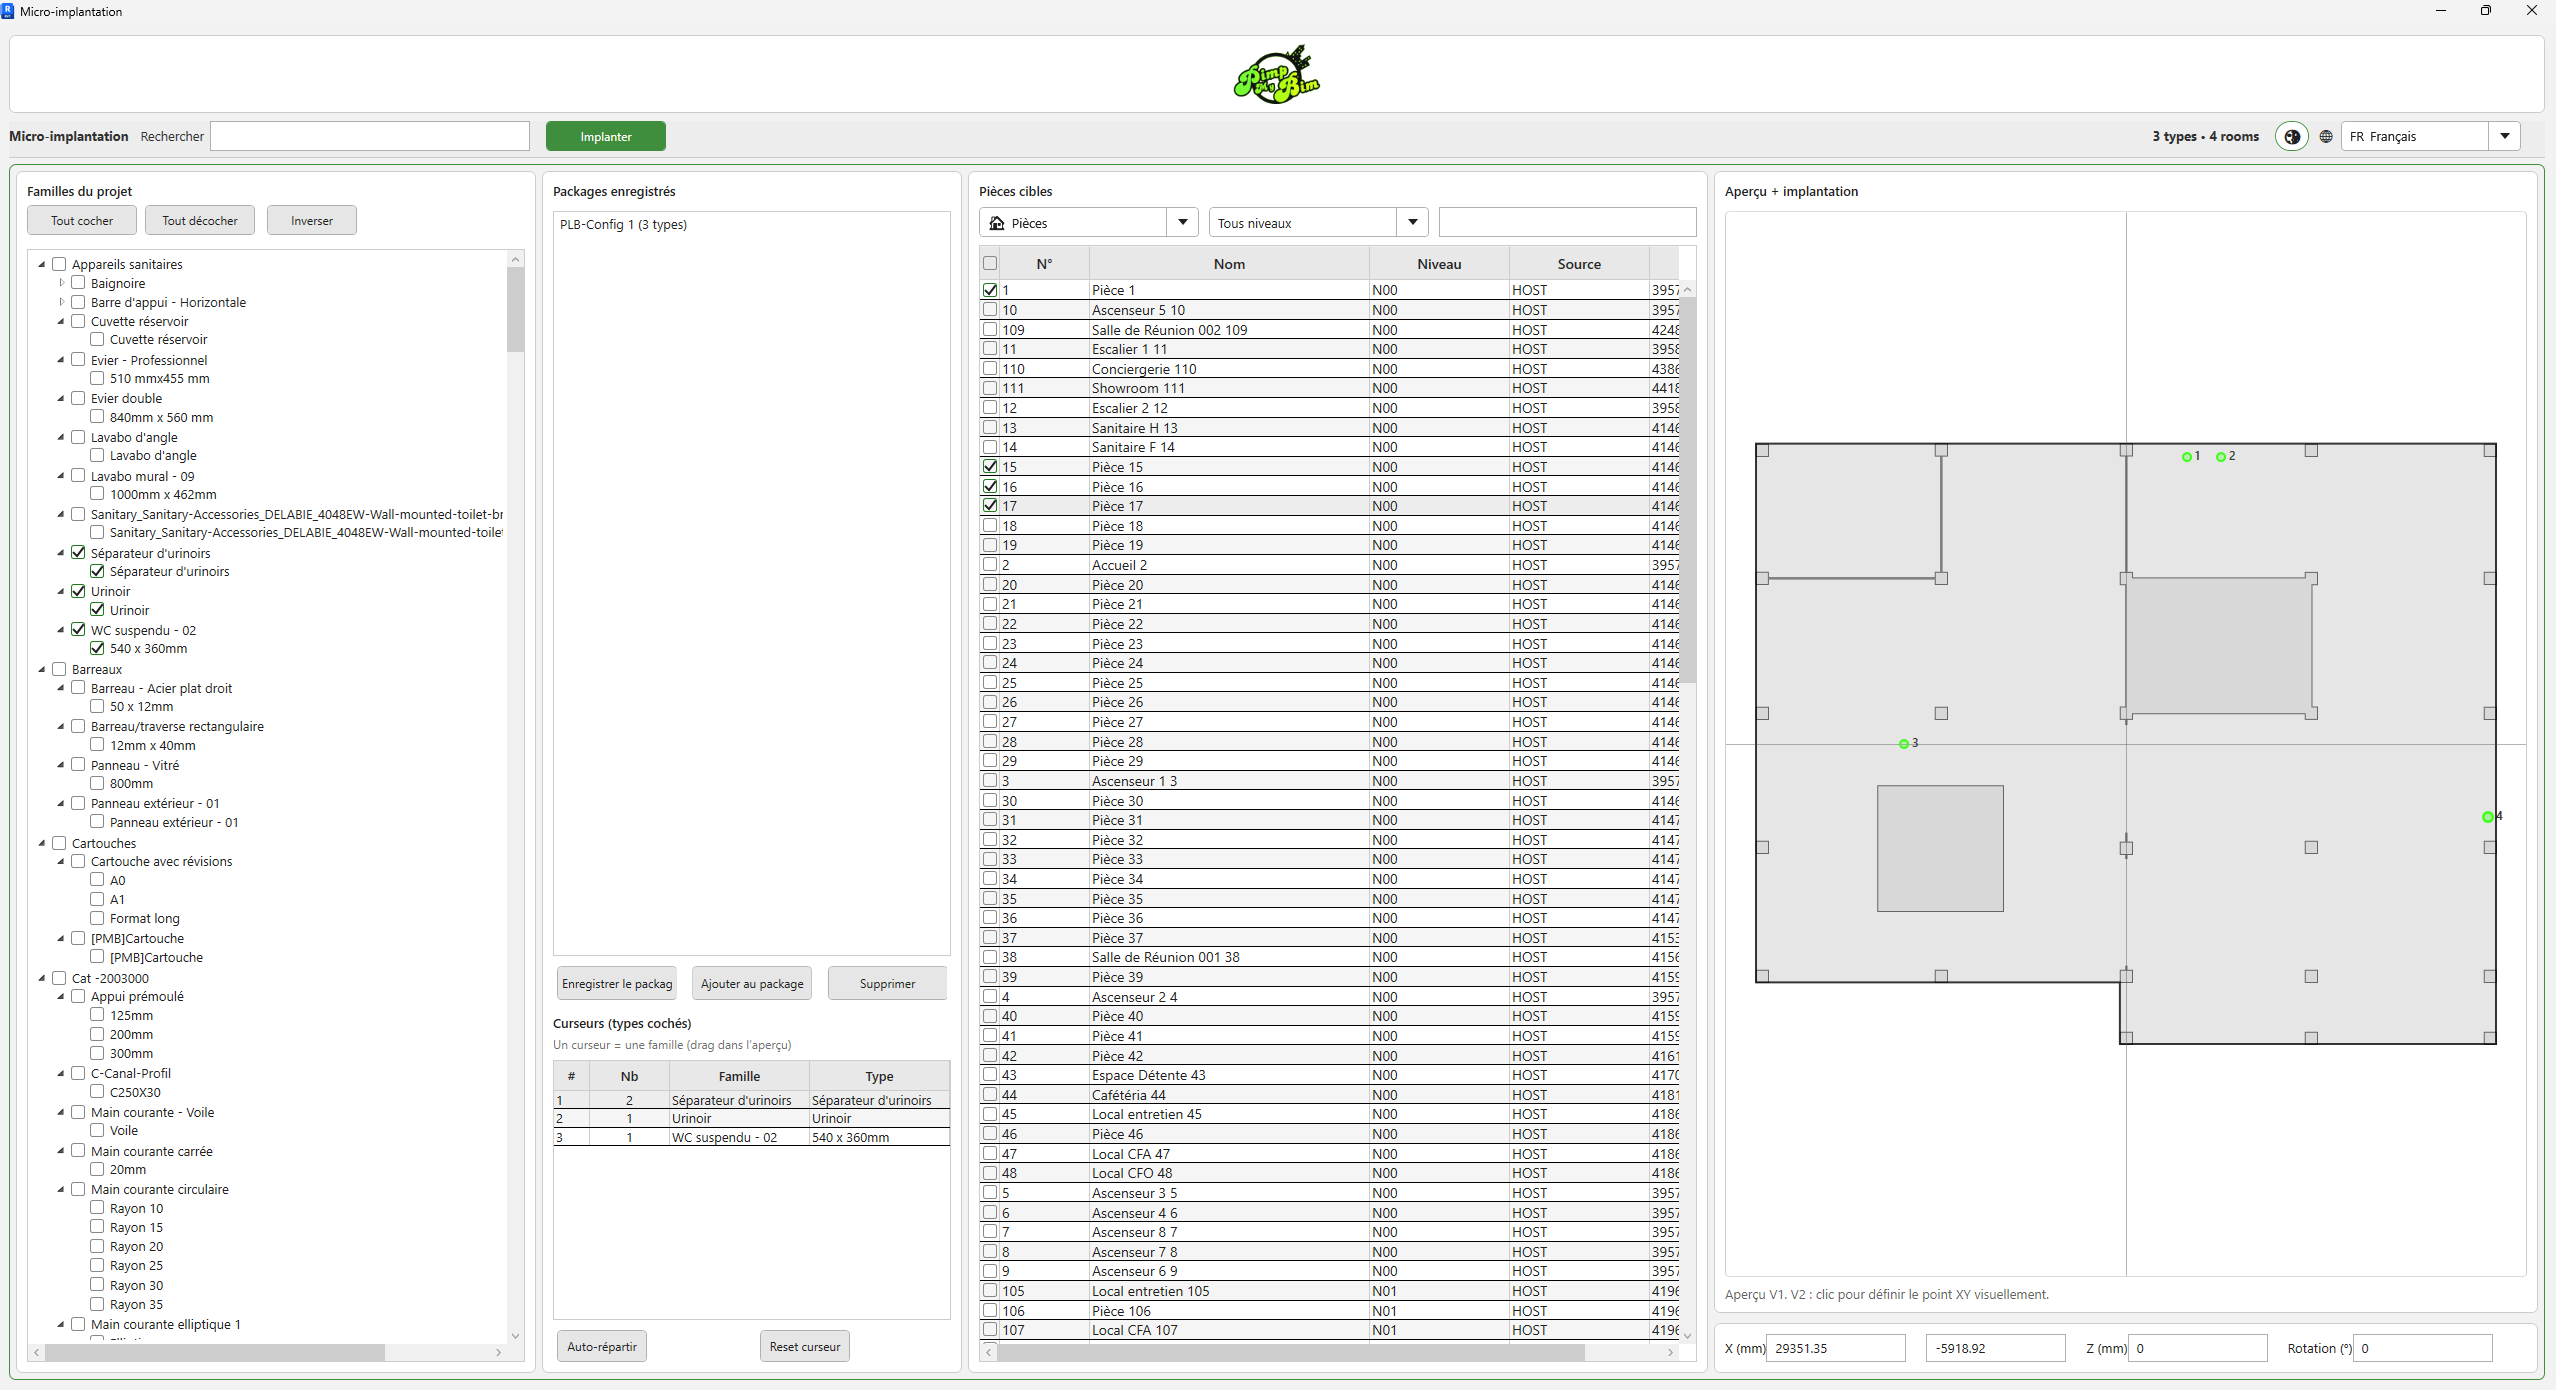Collapse the Barreaux category node

coord(42,669)
